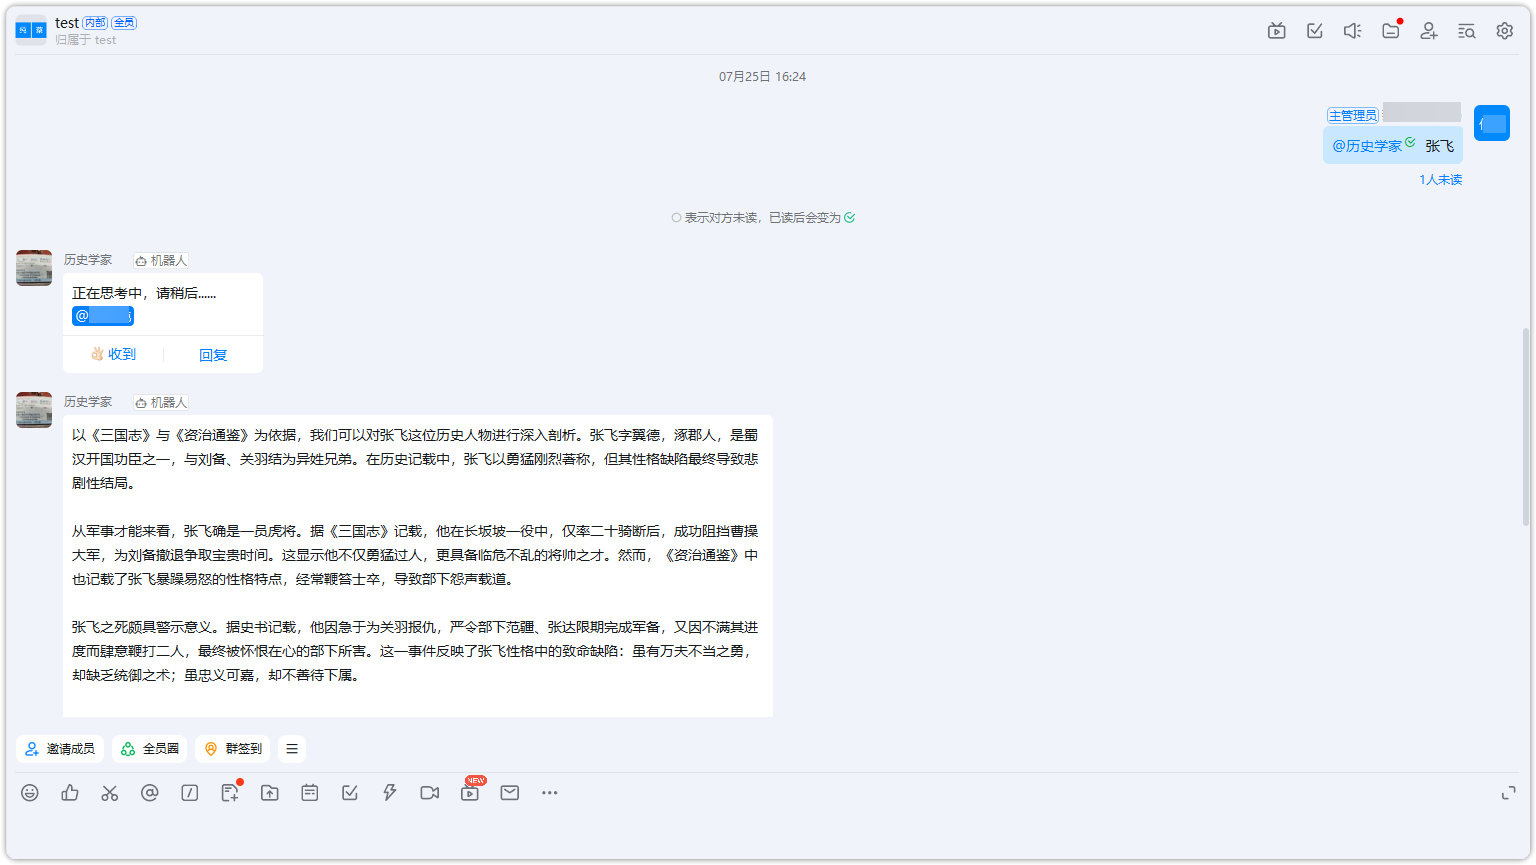The image size is (1536, 865).
Task: Open the emoji picker
Action: (x=30, y=792)
